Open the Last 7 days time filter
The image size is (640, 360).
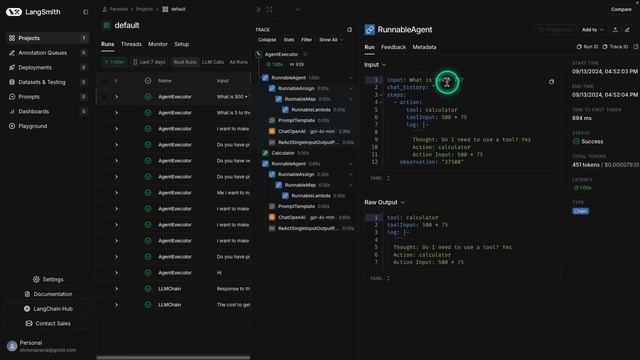(x=149, y=62)
